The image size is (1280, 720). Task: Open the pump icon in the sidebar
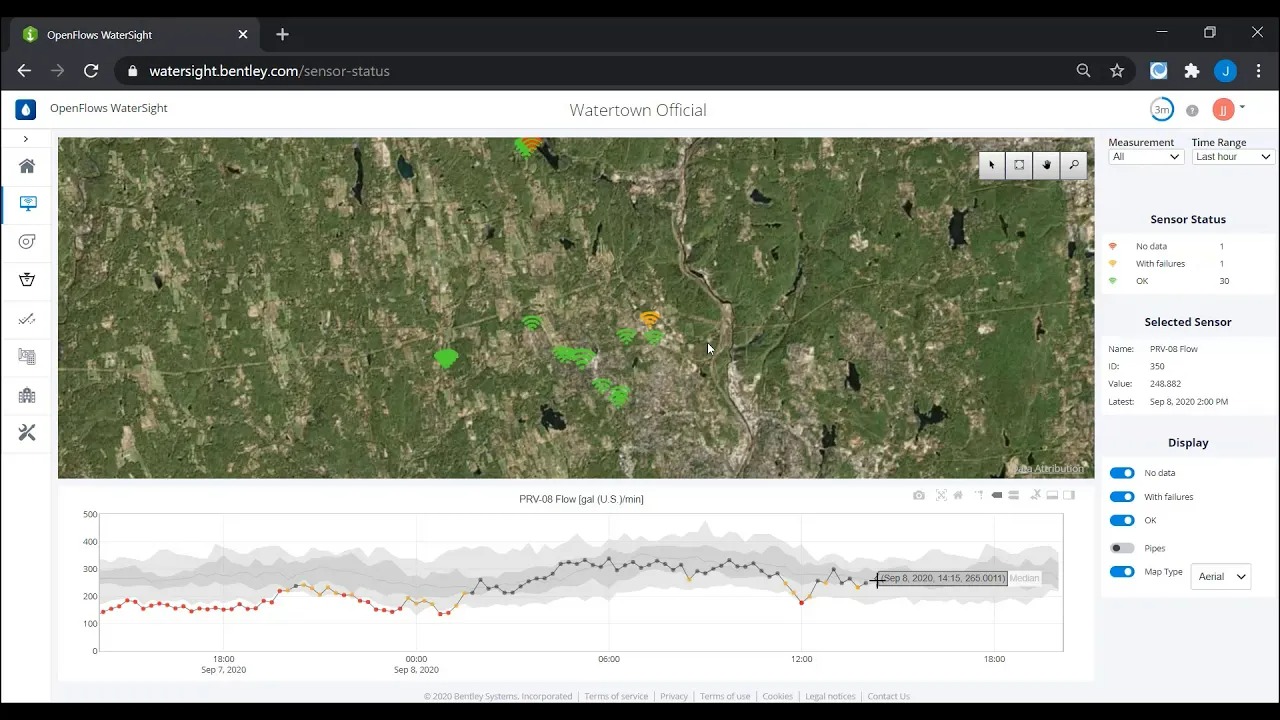click(x=27, y=241)
